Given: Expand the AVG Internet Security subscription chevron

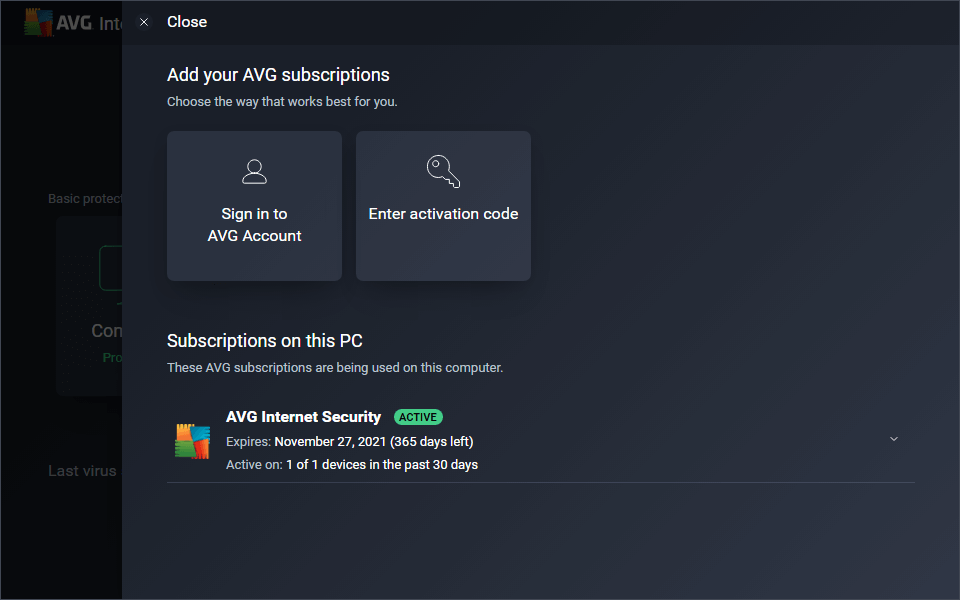Looking at the screenshot, I should tap(894, 439).
